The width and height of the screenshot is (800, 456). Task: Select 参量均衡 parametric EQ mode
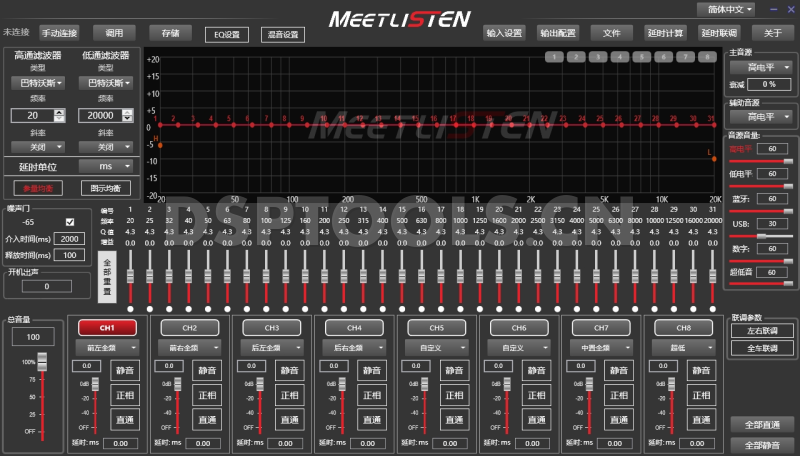(x=38, y=188)
